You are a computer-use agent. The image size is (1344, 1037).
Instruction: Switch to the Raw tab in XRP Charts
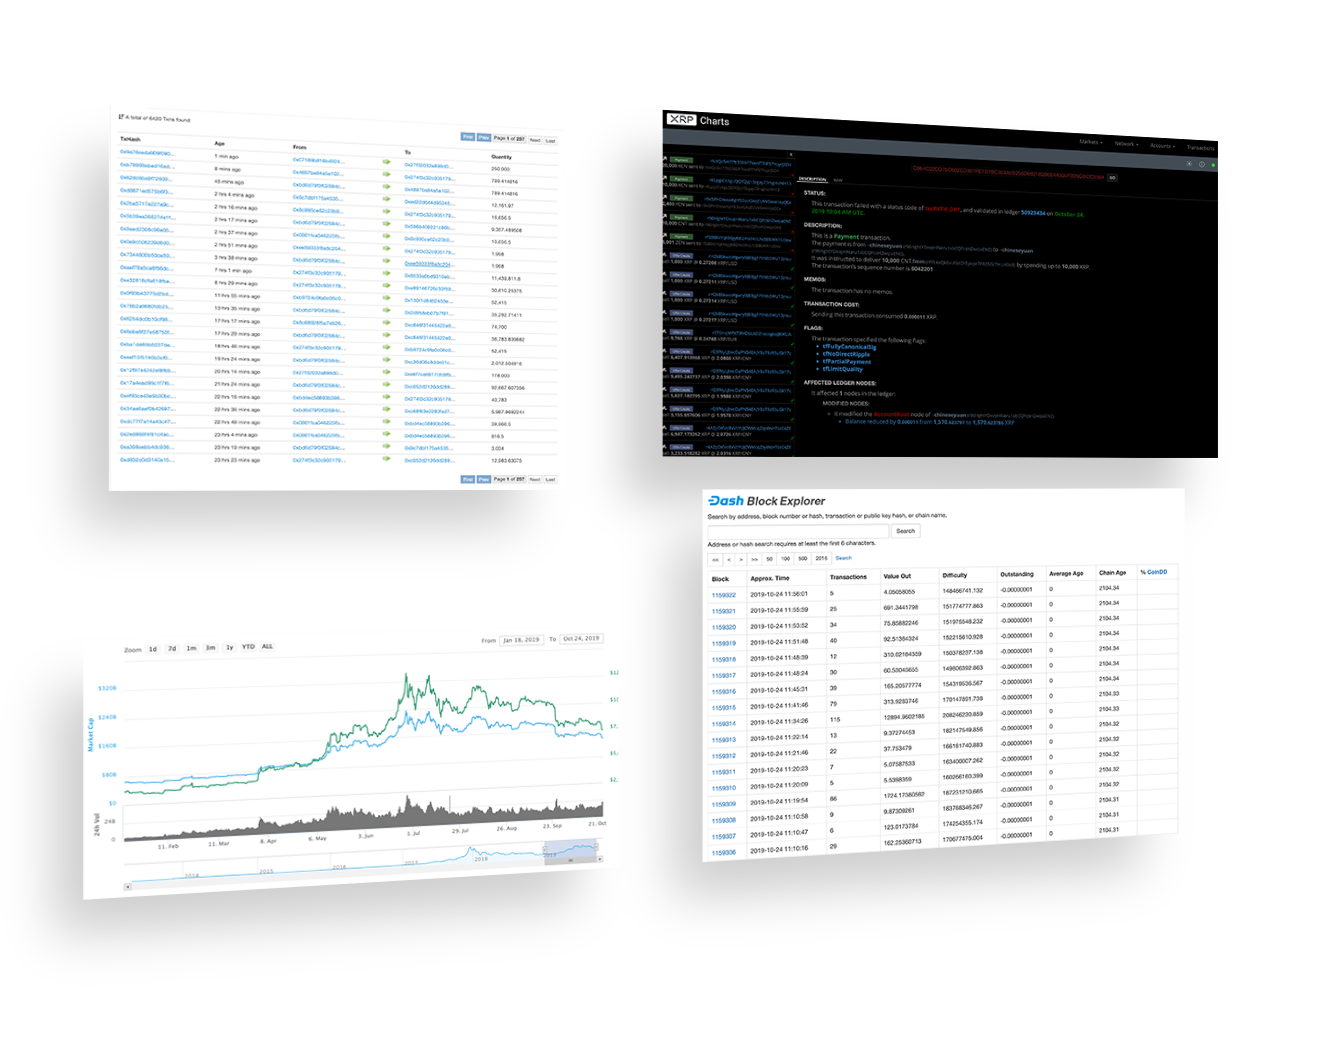point(838,180)
